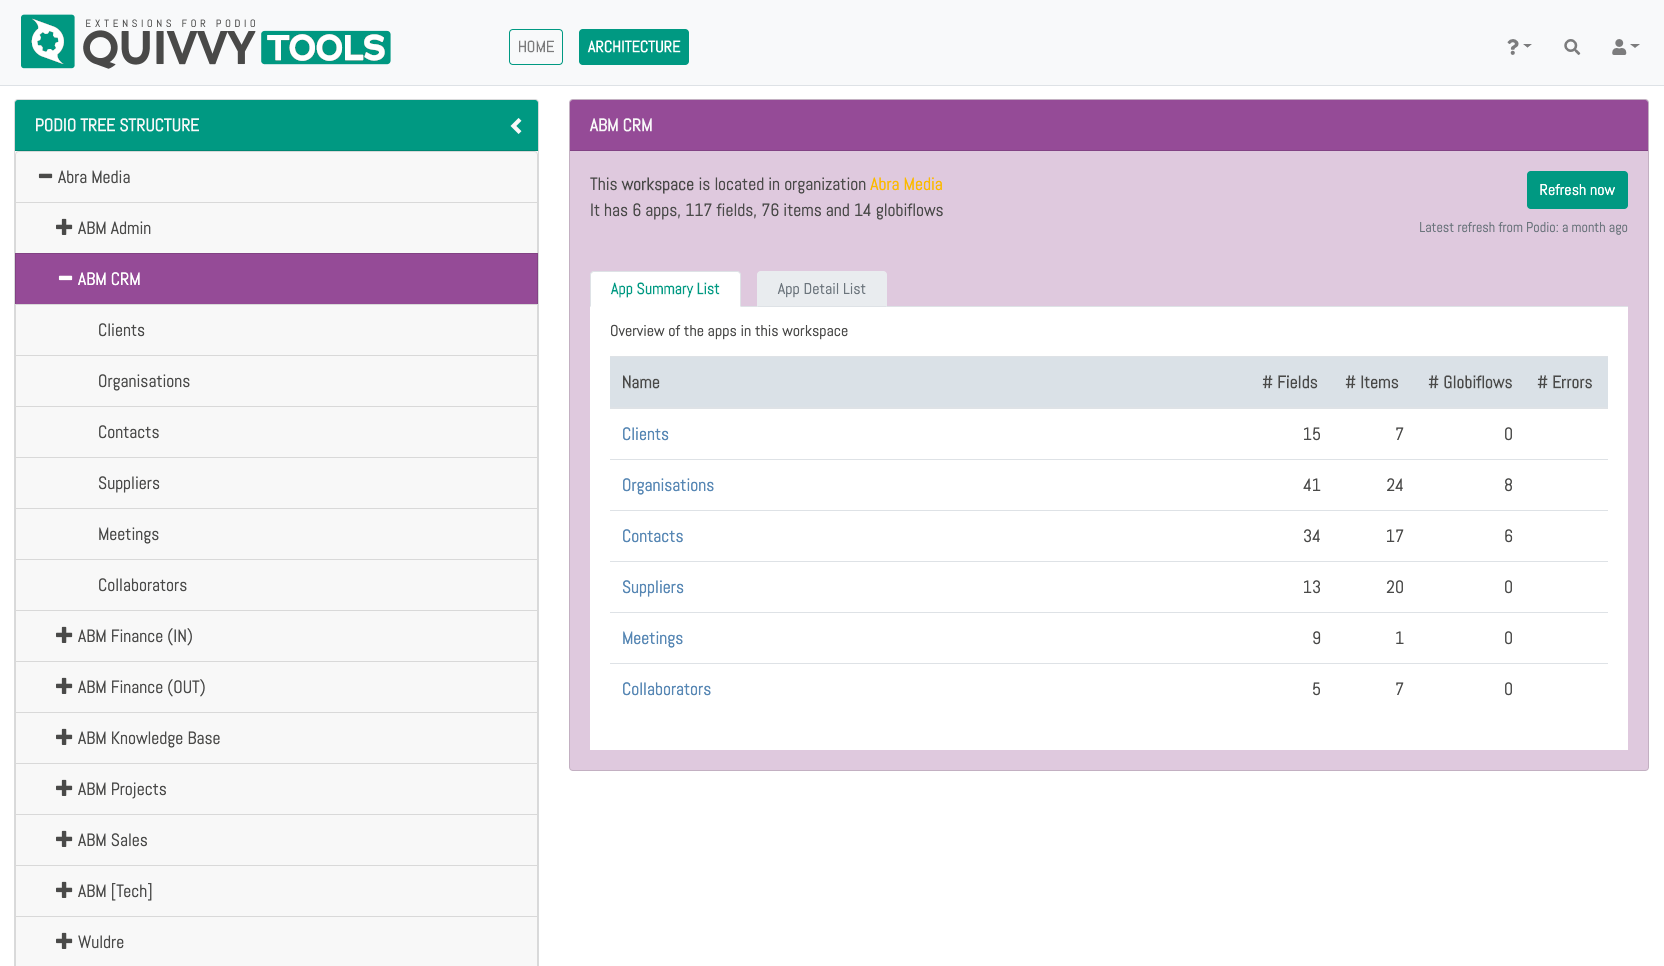The height and width of the screenshot is (966, 1664).
Task: Expand the ABM [Tech] plus icon
Action: pos(64,891)
